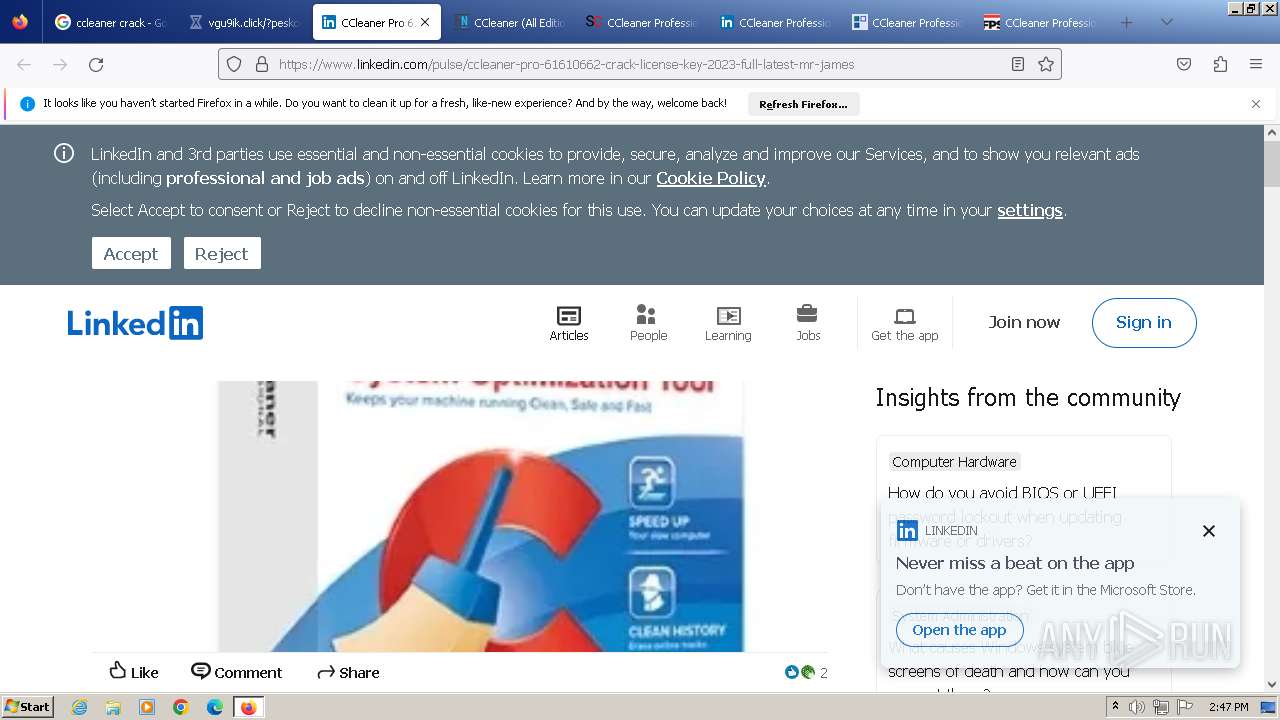The image size is (1280, 720).
Task: Go back with browser back arrow
Action: (x=24, y=64)
